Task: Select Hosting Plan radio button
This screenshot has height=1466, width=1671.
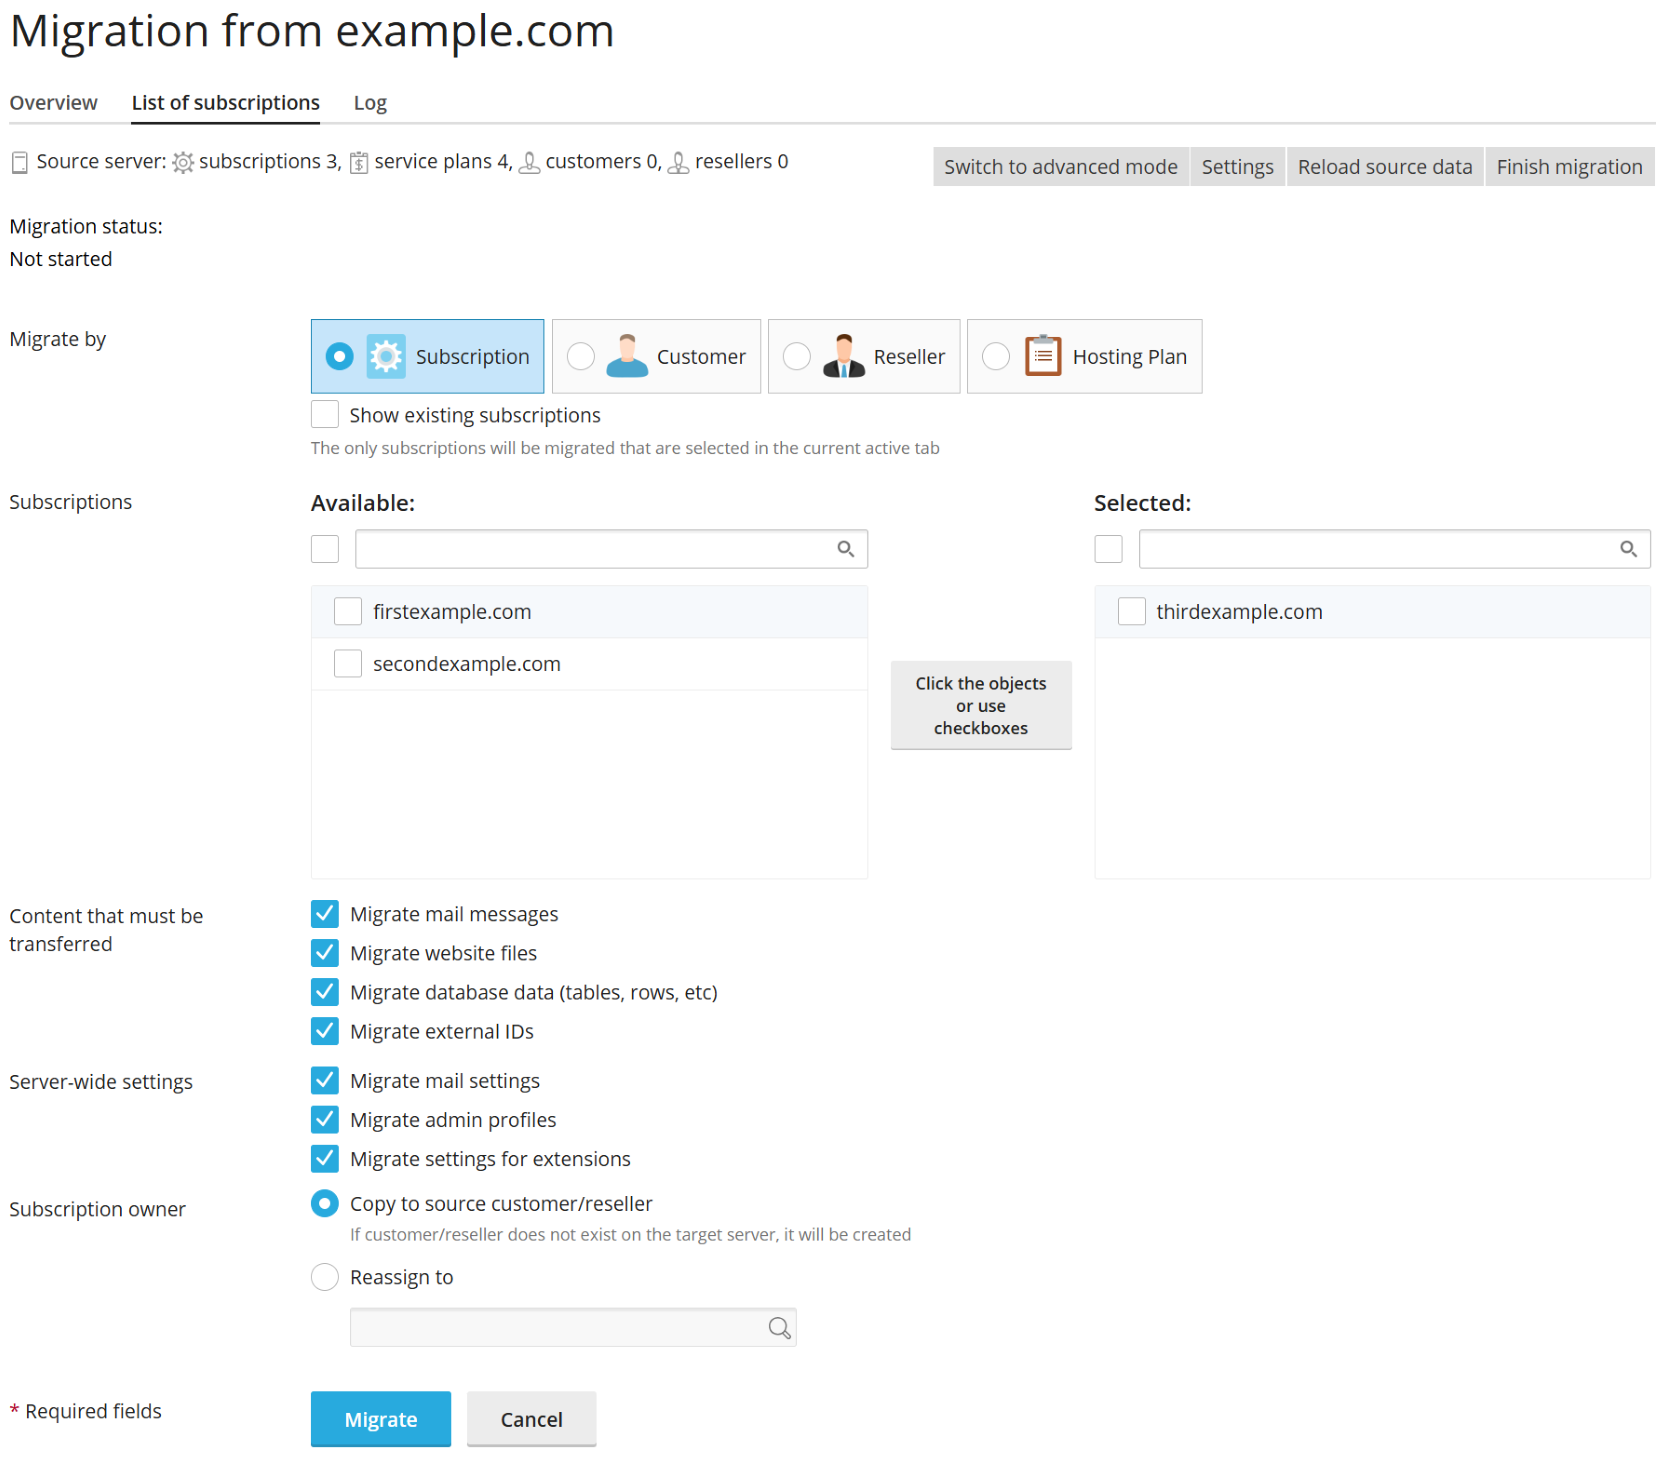Action: coord(996,357)
